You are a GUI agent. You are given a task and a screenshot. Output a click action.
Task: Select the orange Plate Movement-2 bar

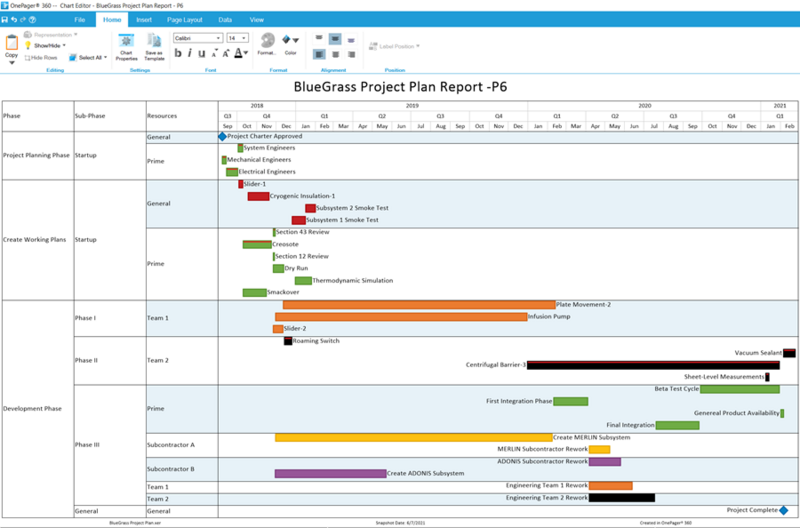[x=419, y=305]
